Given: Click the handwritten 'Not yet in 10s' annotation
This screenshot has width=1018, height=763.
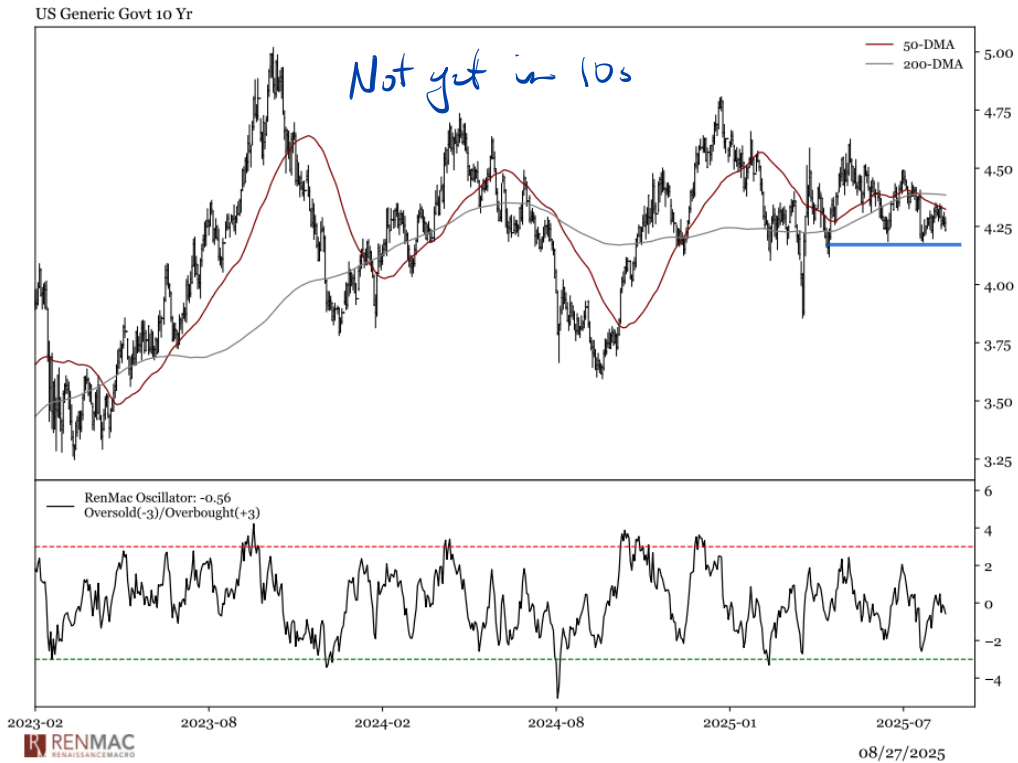Looking at the screenshot, I should click(489, 76).
